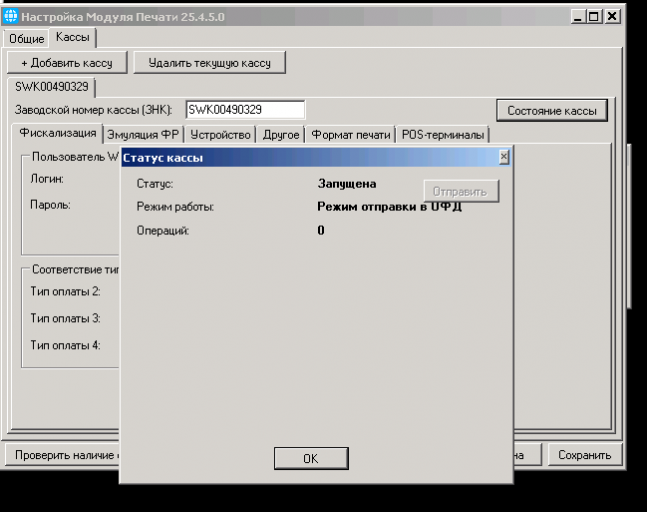Screen dimensions: 647x512
Task: Confirm the status dialog with OK
Action: pyautogui.click(x=311, y=458)
